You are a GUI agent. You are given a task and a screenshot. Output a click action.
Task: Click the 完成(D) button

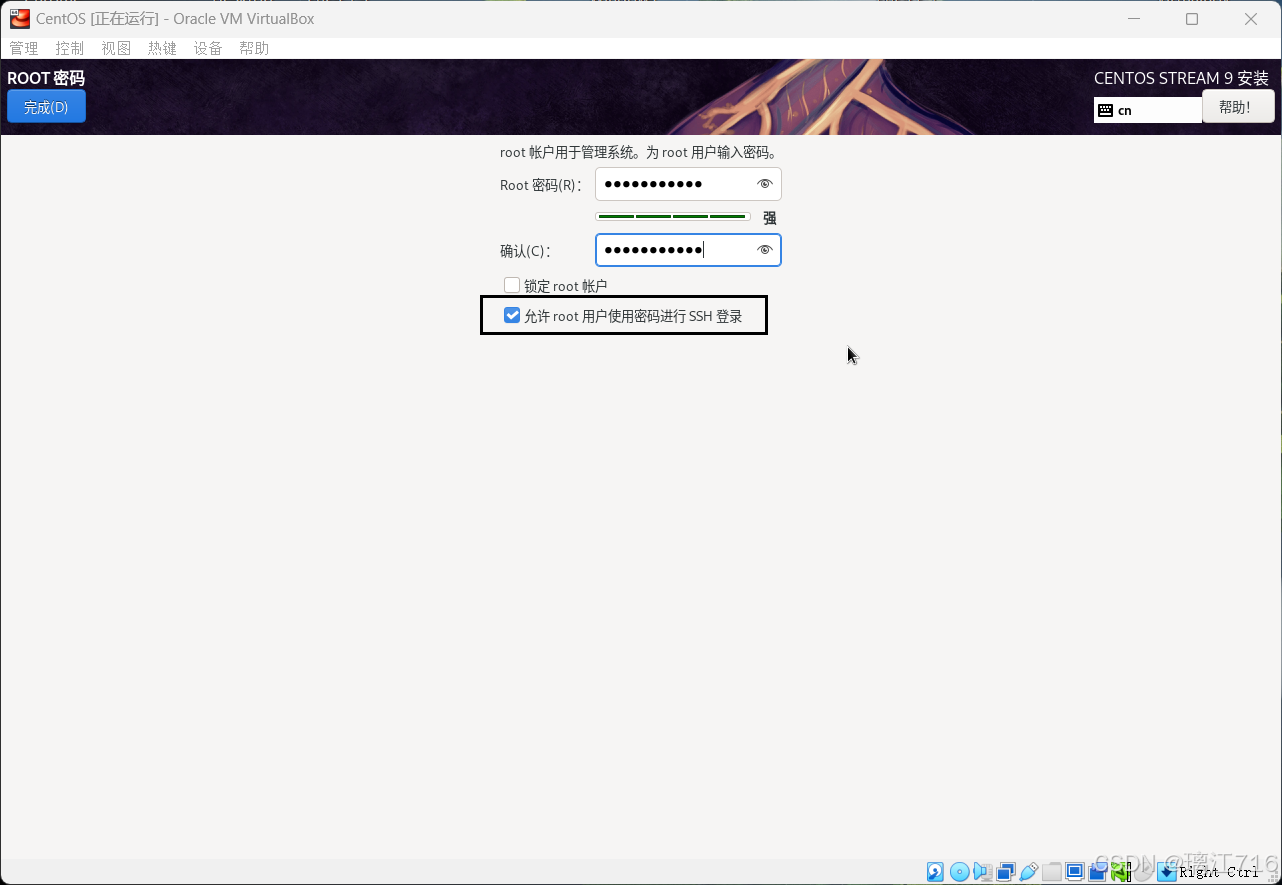click(x=46, y=106)
